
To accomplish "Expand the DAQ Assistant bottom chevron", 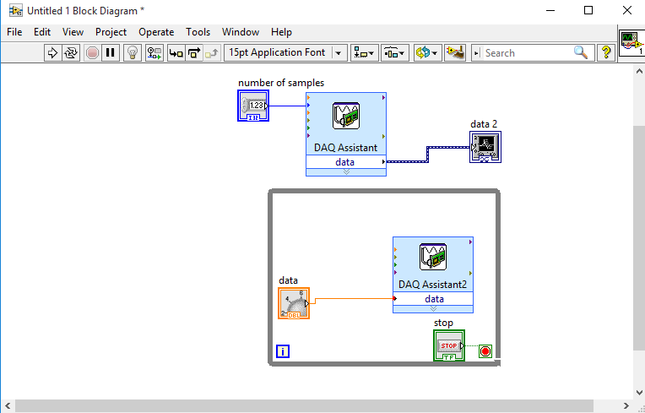I will click(x=346, y=172).
